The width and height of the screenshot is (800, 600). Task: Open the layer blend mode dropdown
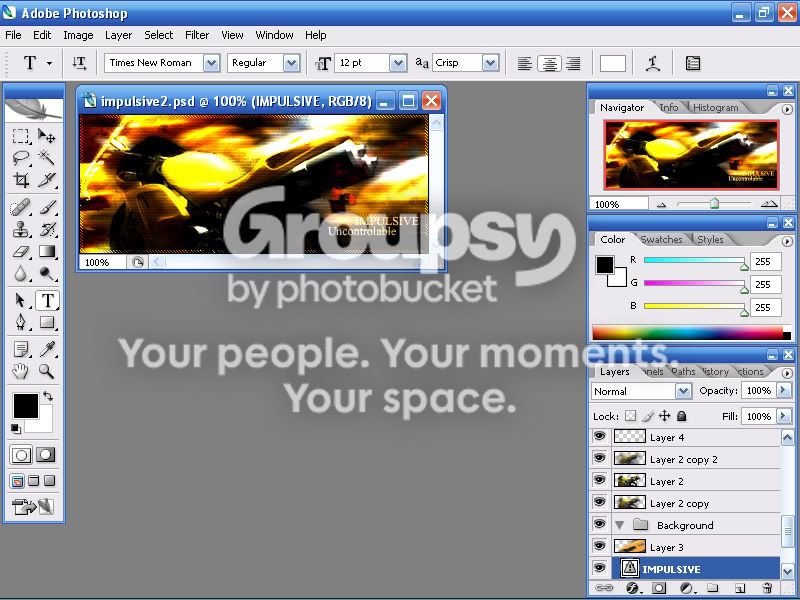point(683,391)
